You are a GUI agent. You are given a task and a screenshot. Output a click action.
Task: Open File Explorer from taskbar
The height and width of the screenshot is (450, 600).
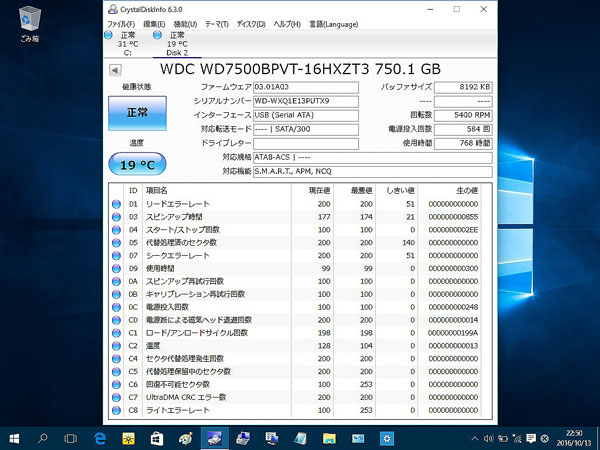click(x=329, y=438)
